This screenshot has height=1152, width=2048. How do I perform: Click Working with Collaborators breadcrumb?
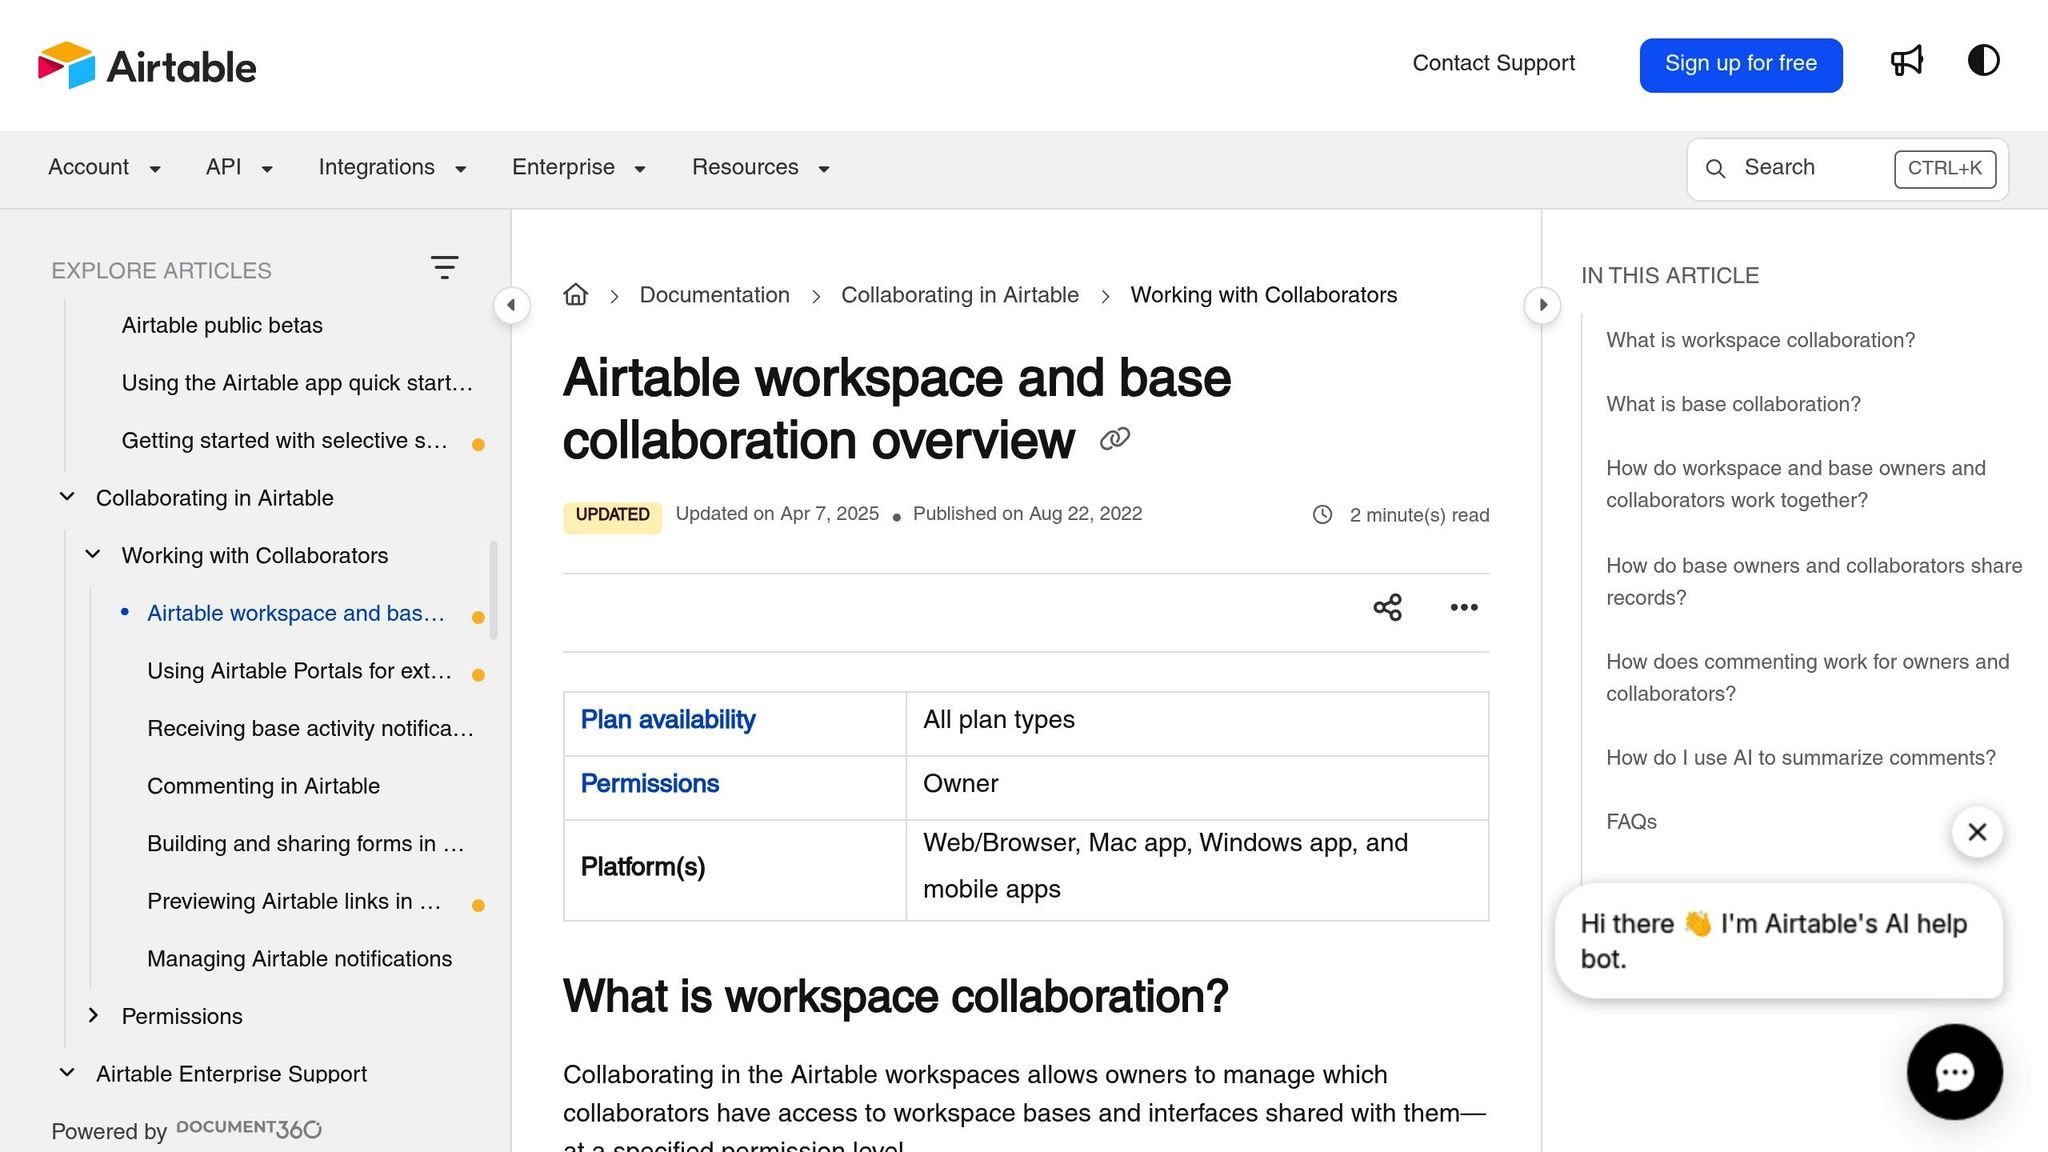tap(1263, 295)
